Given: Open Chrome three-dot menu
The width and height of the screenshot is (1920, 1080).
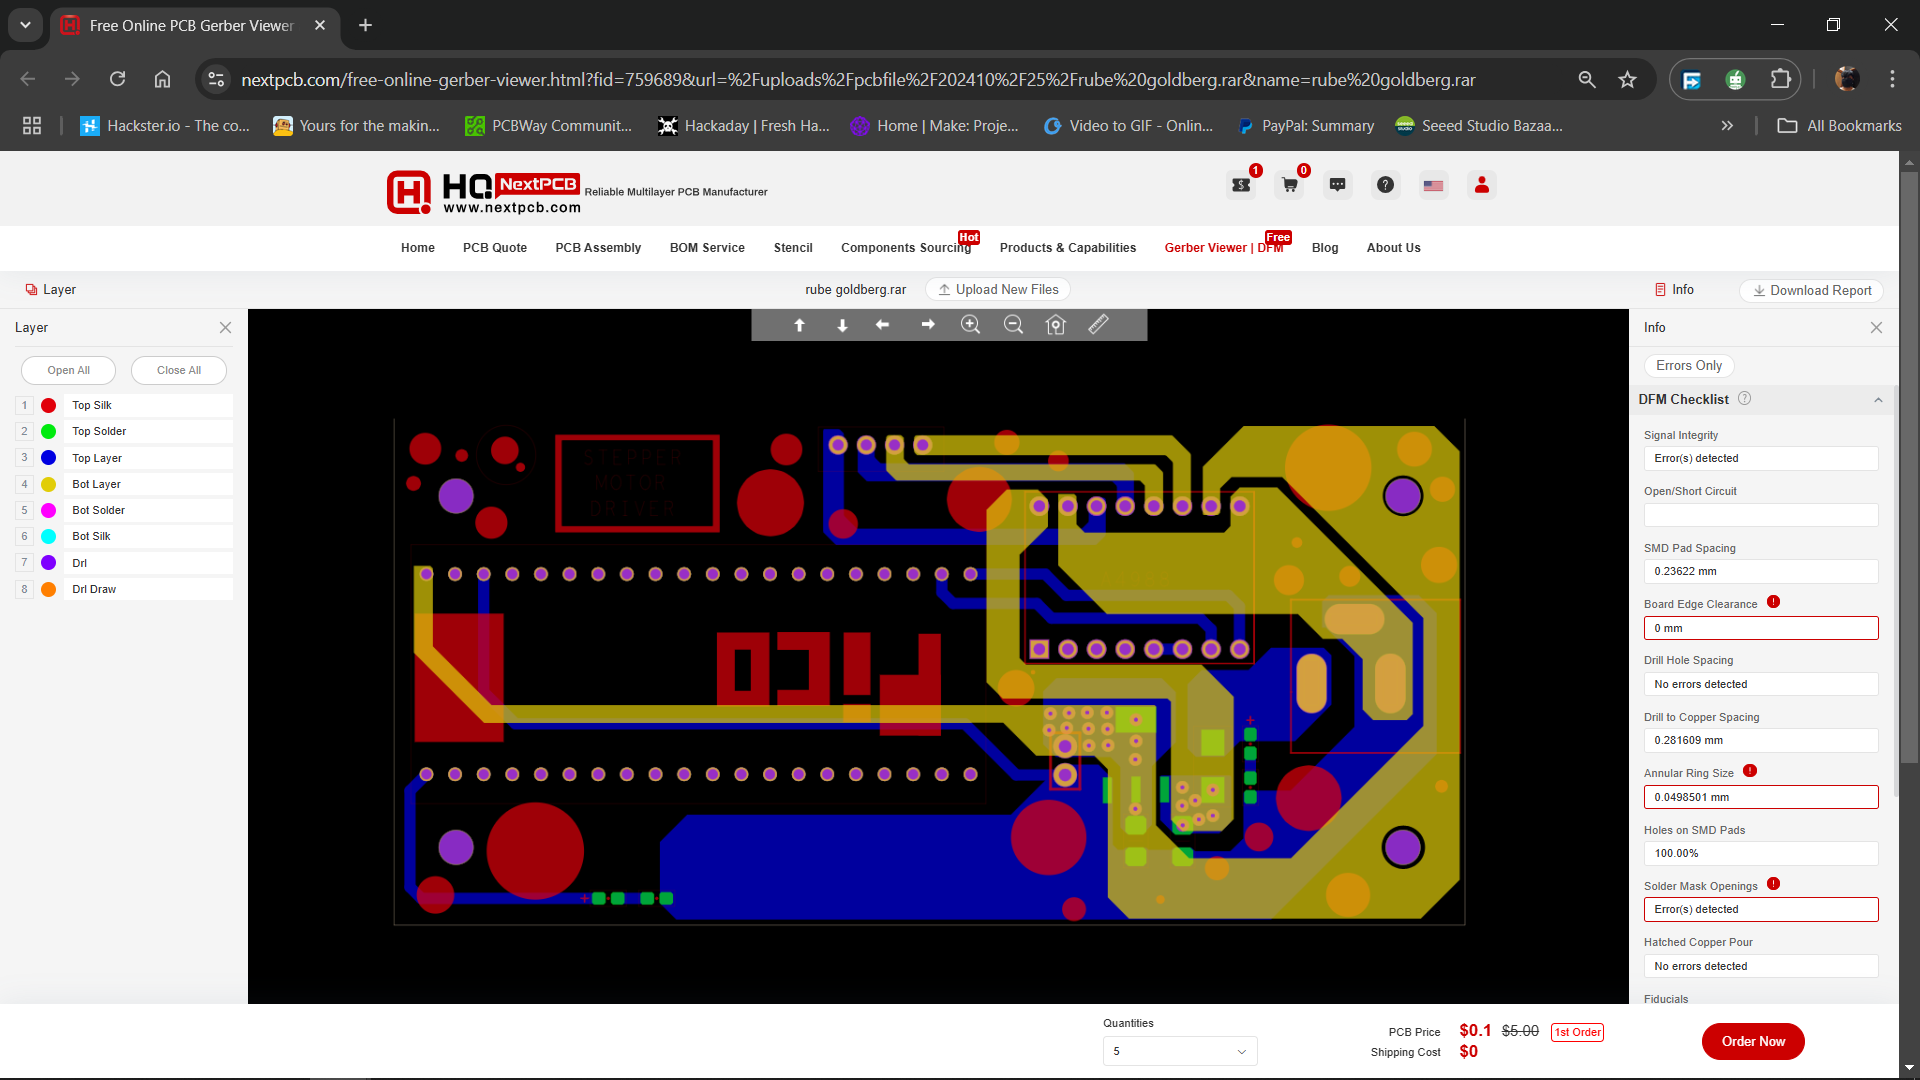Looking at the screenshot, I should [1892, 79].
